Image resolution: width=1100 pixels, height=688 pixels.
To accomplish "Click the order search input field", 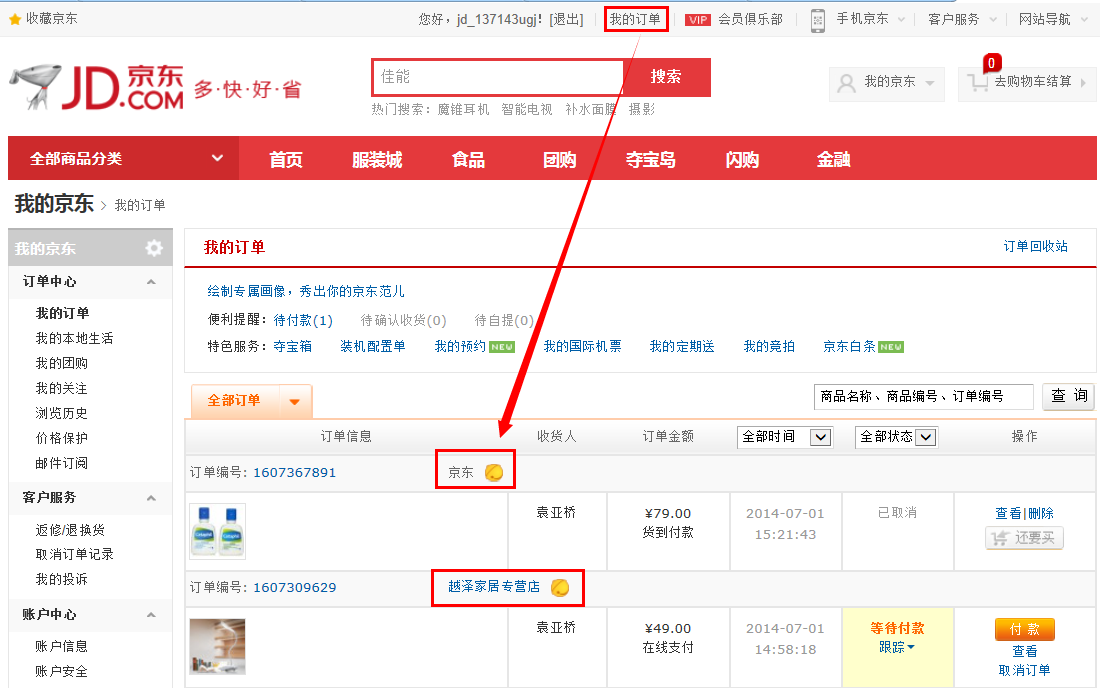I will [x=923, y=396].
